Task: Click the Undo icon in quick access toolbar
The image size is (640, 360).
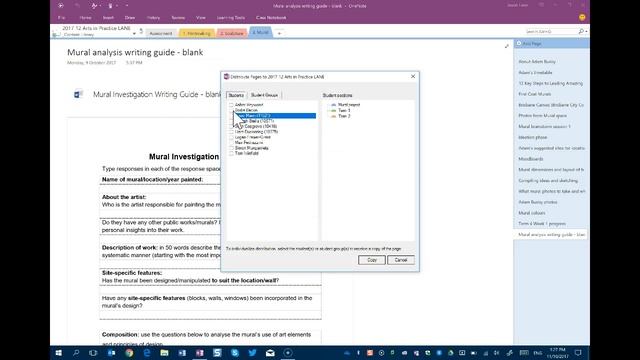Action: [x=77, y=6]
